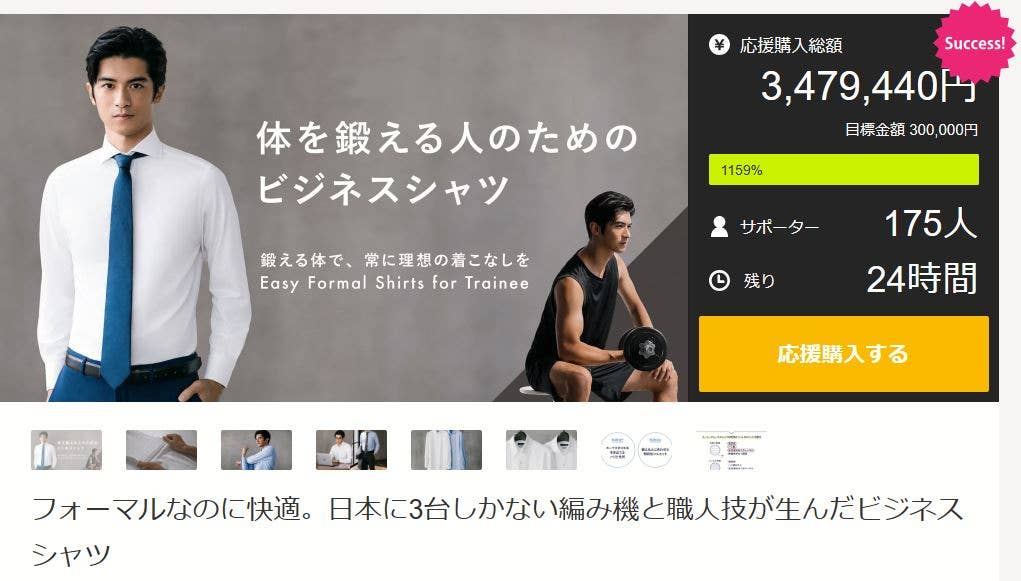Click the 24時間 remaining time text
1021x581 pixels.
921,279
